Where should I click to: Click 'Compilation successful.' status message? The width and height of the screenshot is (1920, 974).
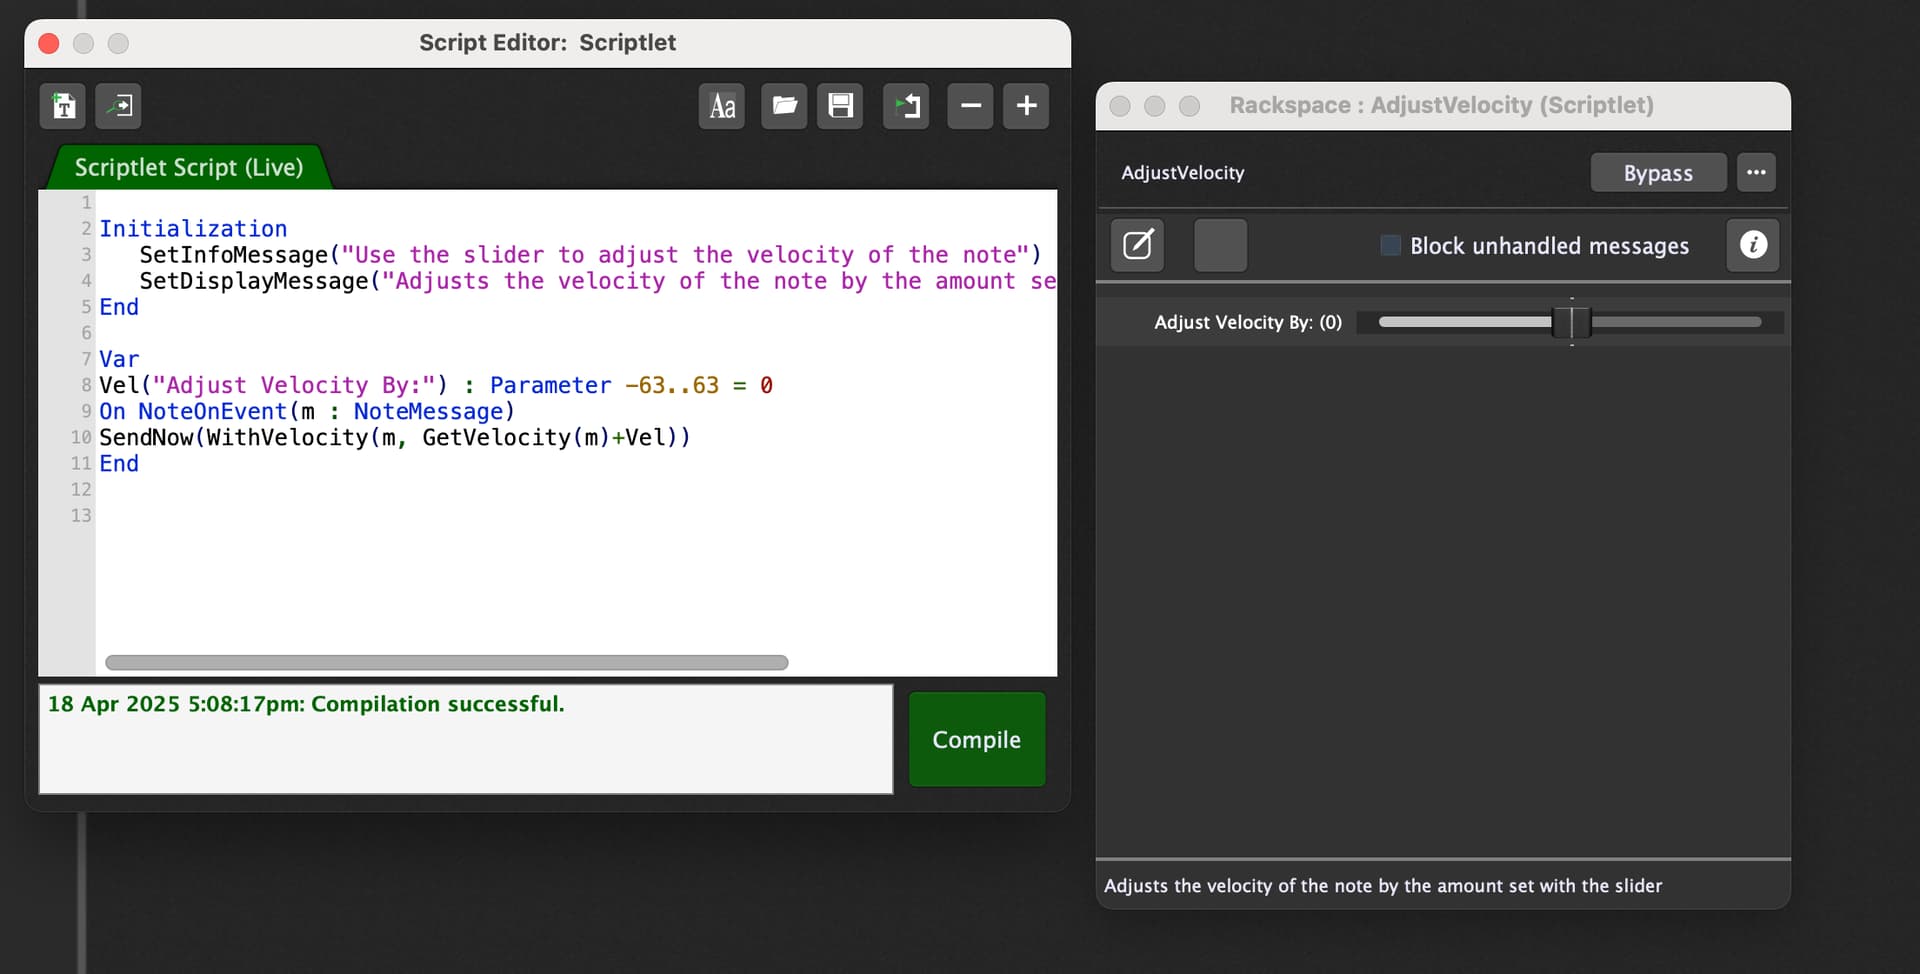438,704
